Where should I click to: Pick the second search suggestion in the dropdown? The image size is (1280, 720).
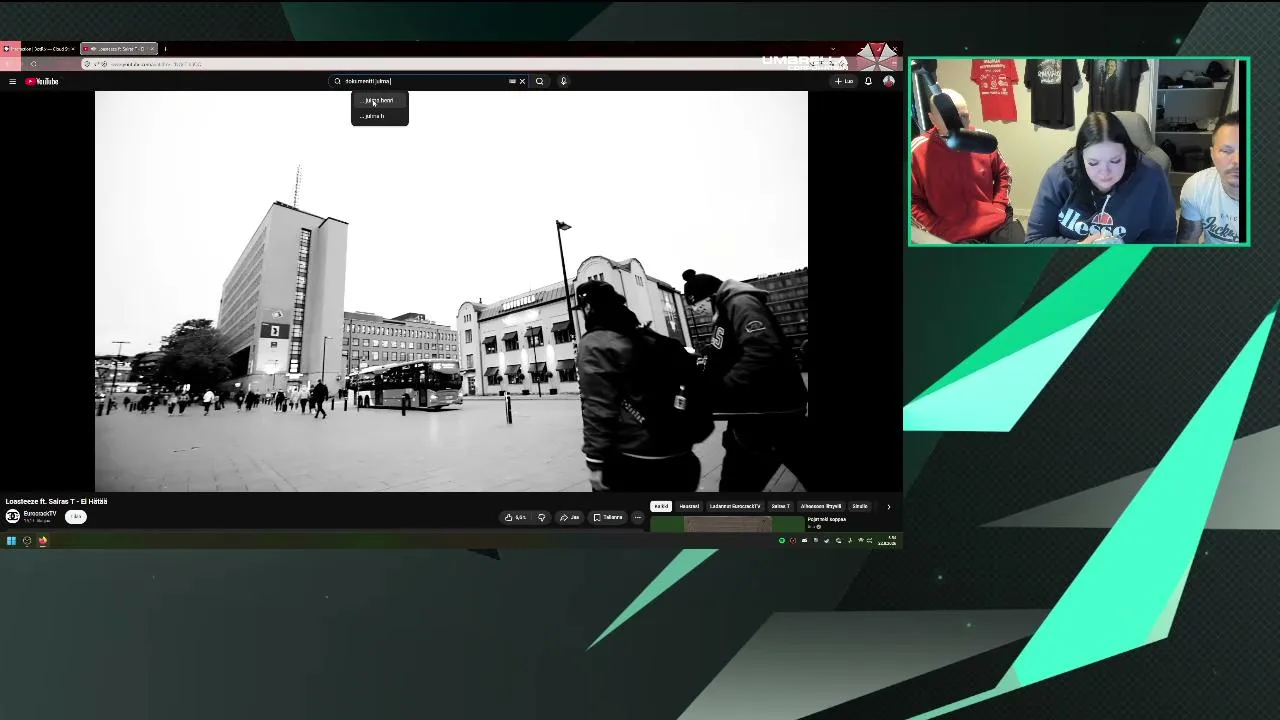click(x=380, y=116)
